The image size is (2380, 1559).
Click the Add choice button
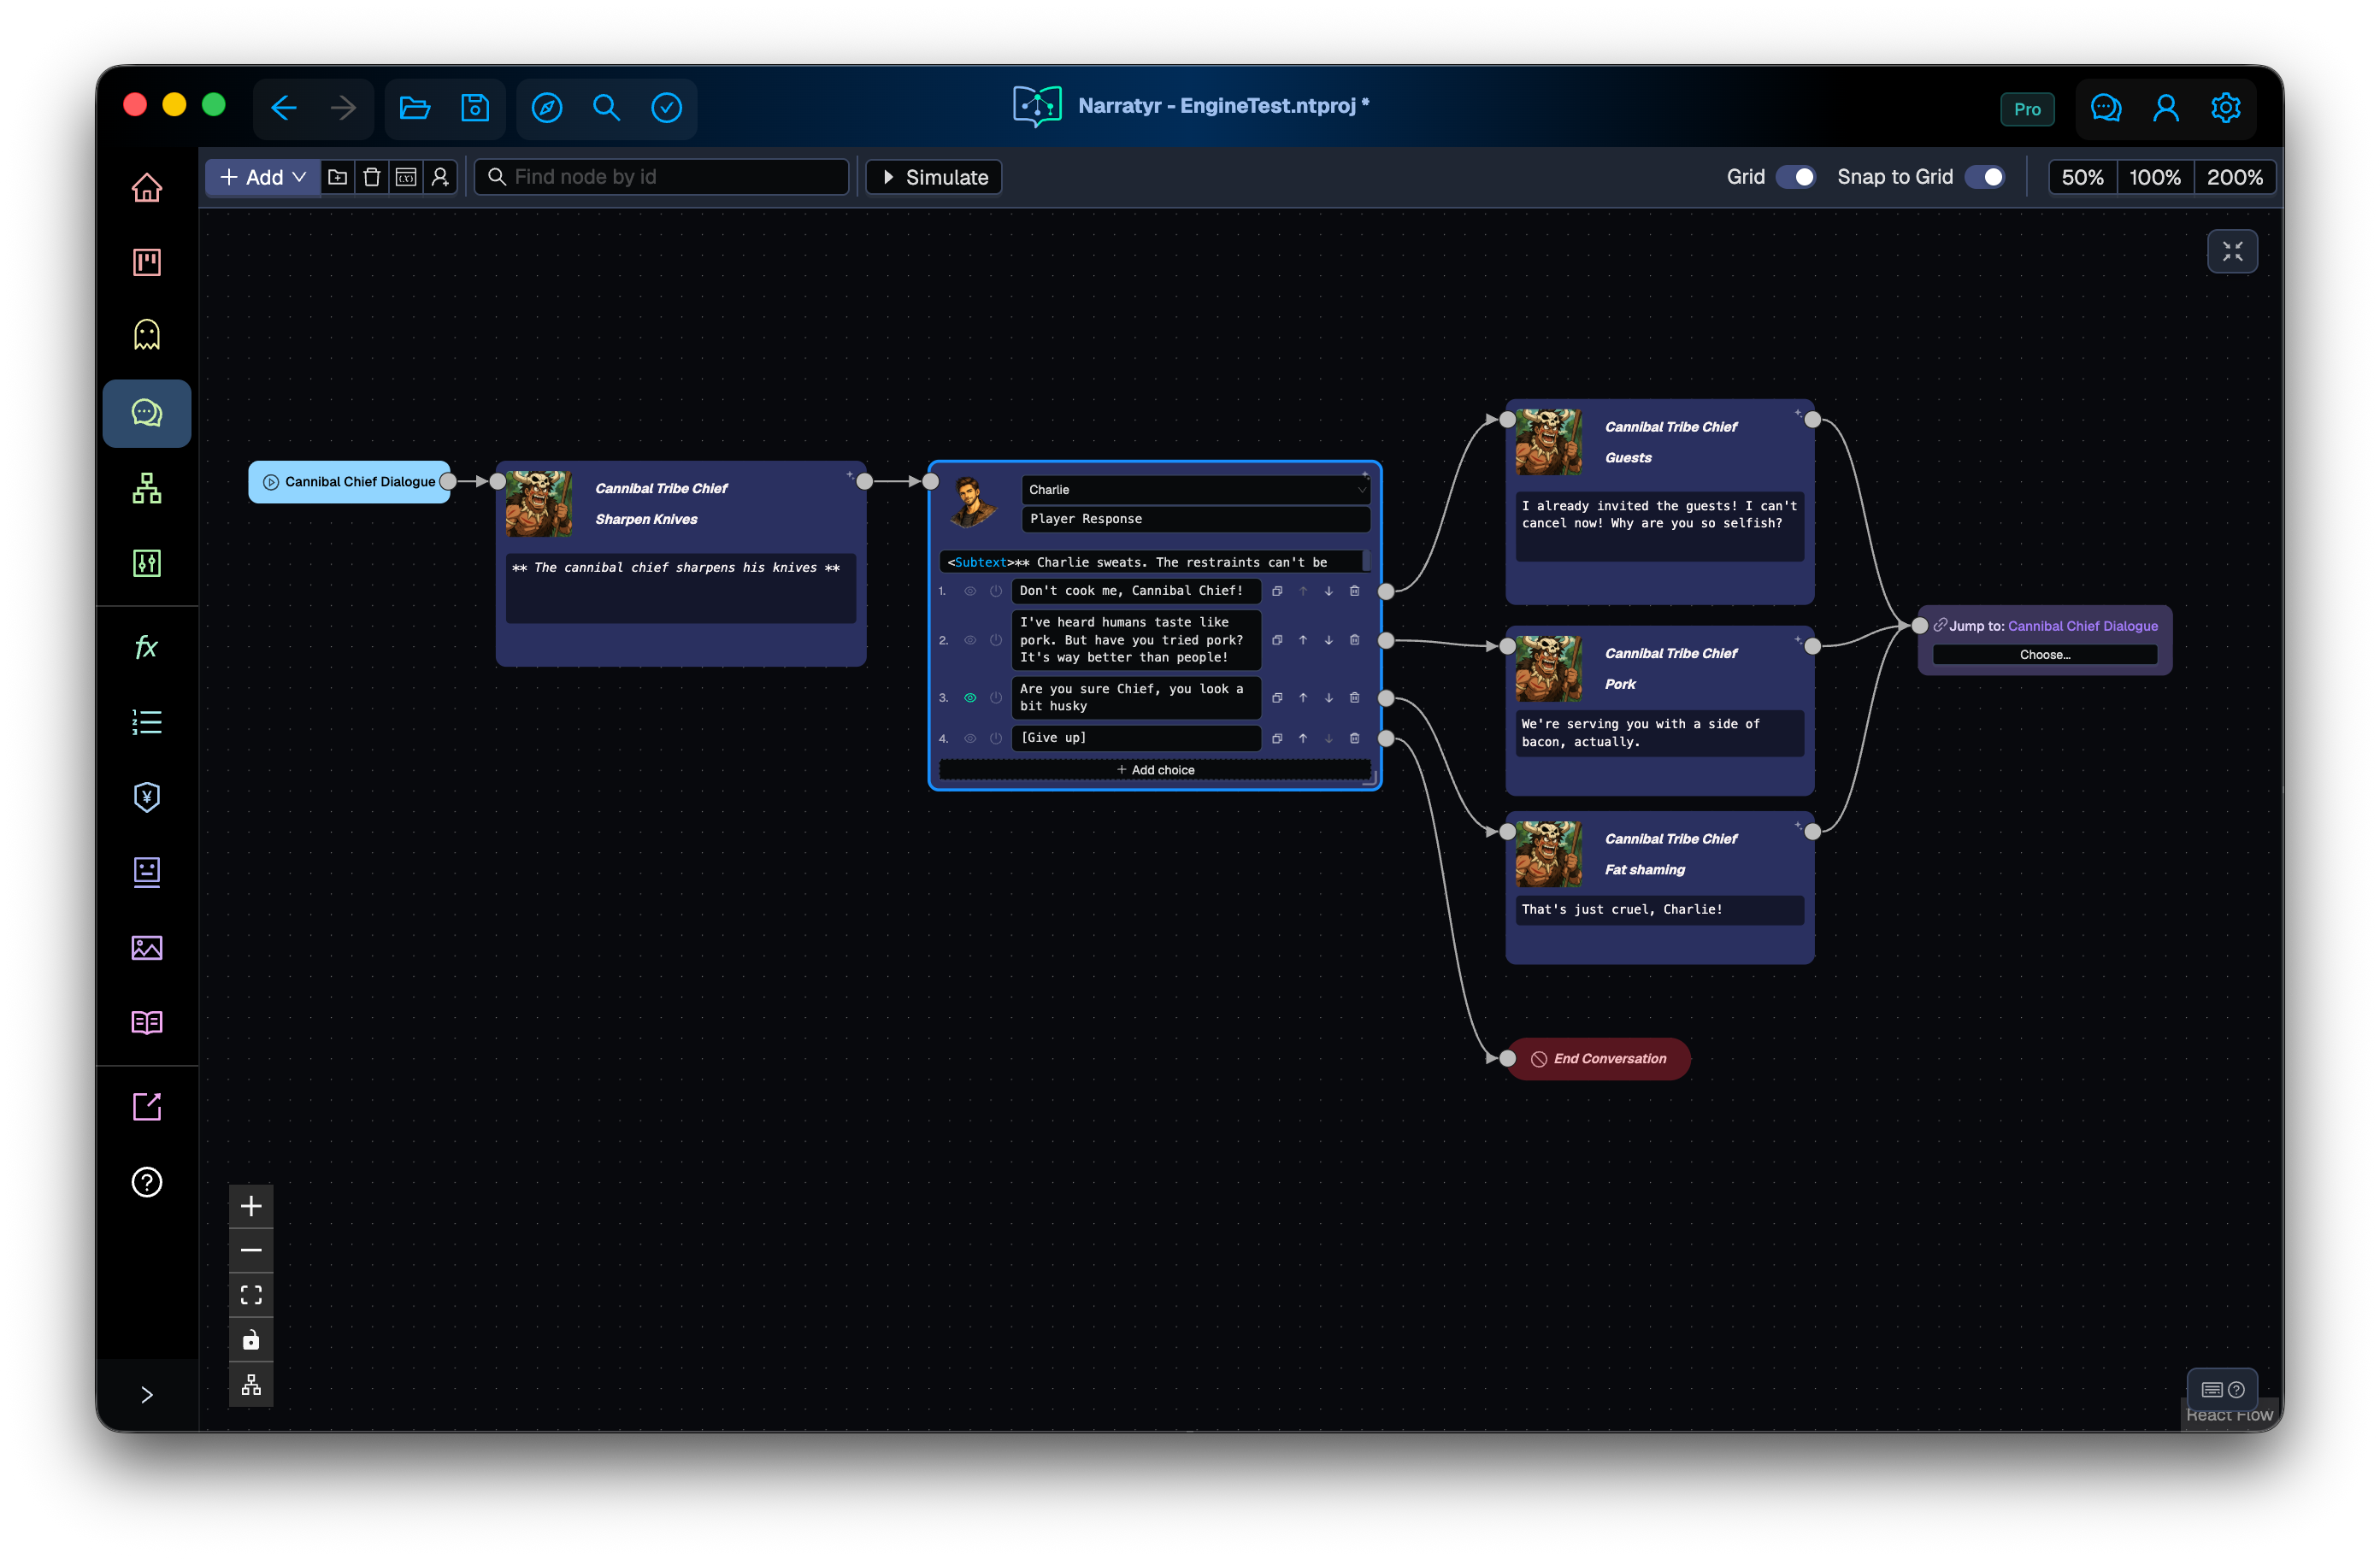click(1155, 770)
